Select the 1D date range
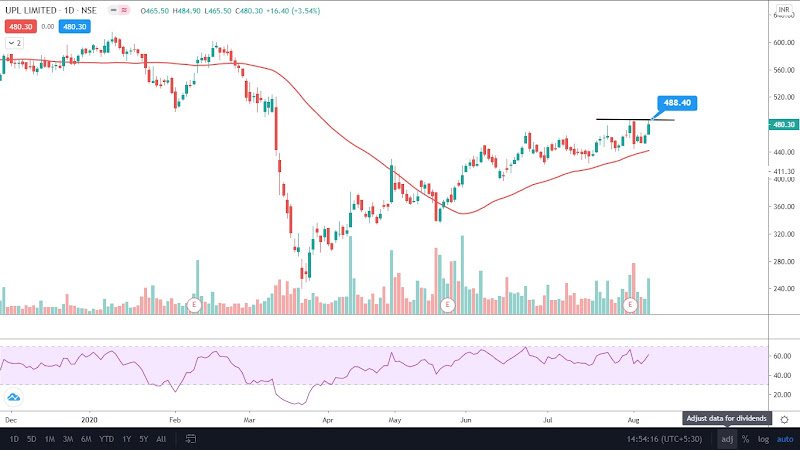 pos(14,439)
